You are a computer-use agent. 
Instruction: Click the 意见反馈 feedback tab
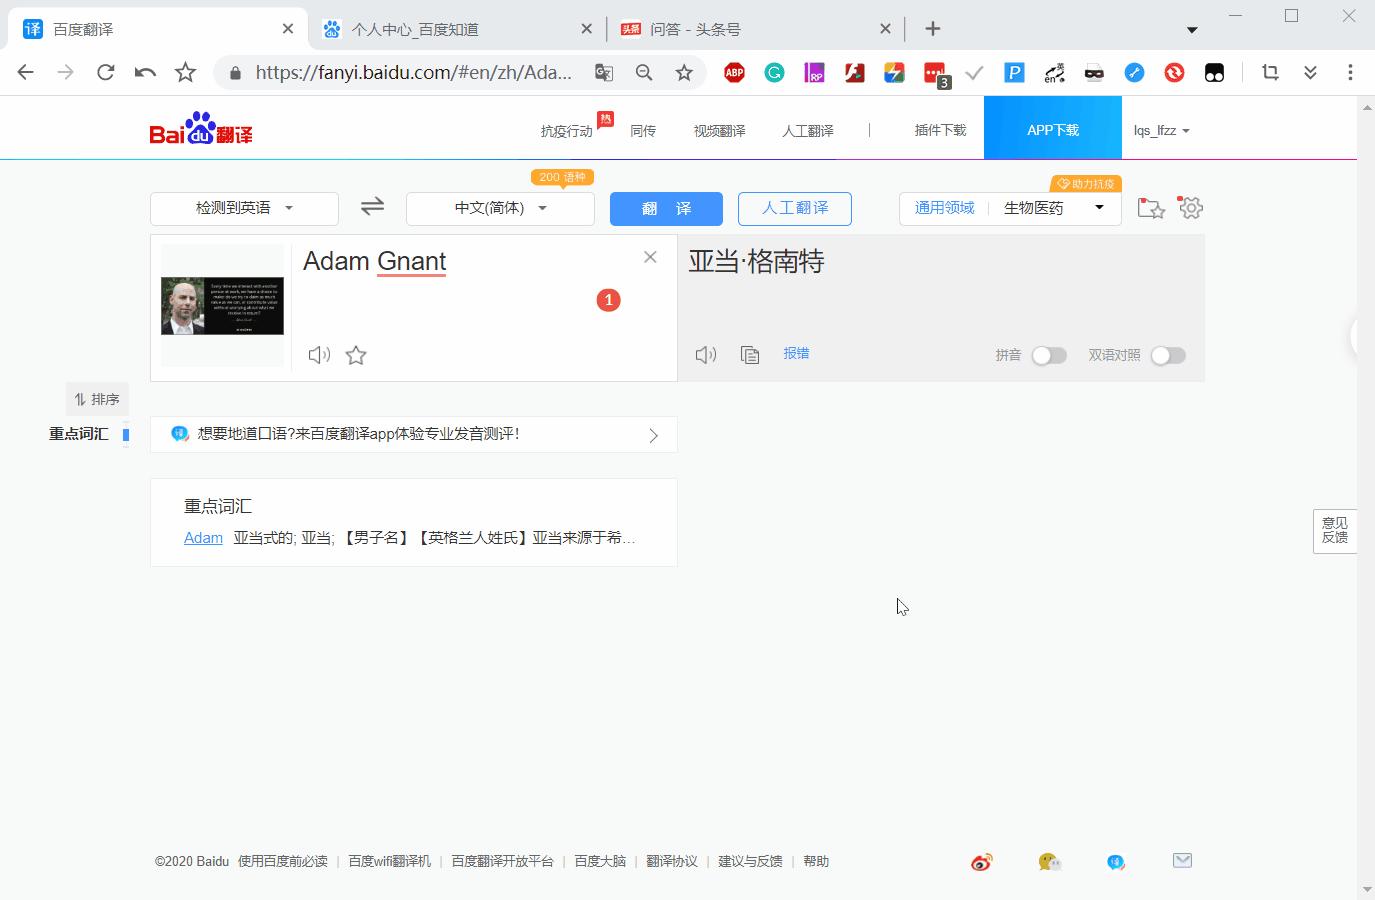1335,531
